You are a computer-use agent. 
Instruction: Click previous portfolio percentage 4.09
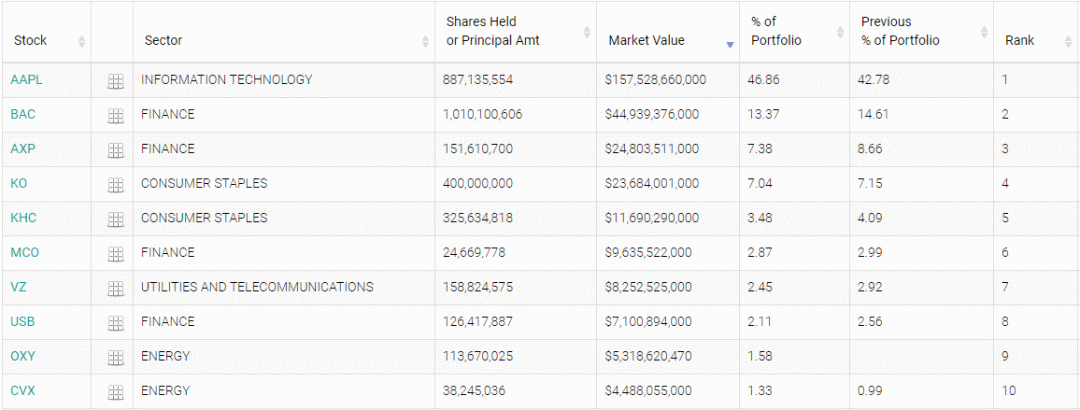tap(870, 218)
